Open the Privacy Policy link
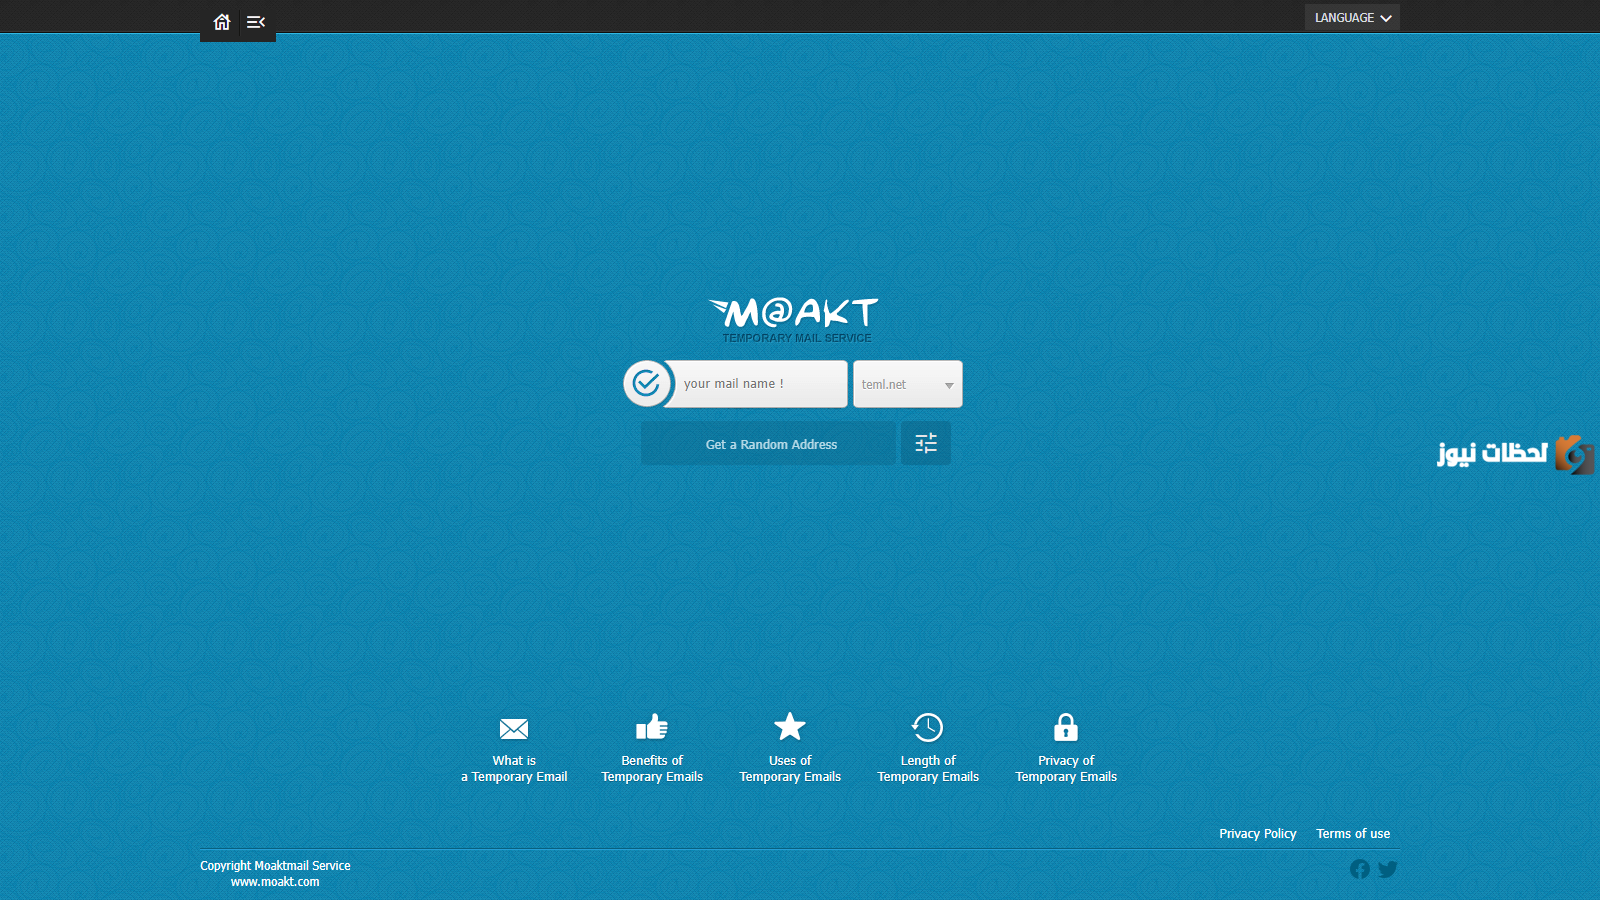This screenshot has height=900, width=1600. tap(1257, 834)
